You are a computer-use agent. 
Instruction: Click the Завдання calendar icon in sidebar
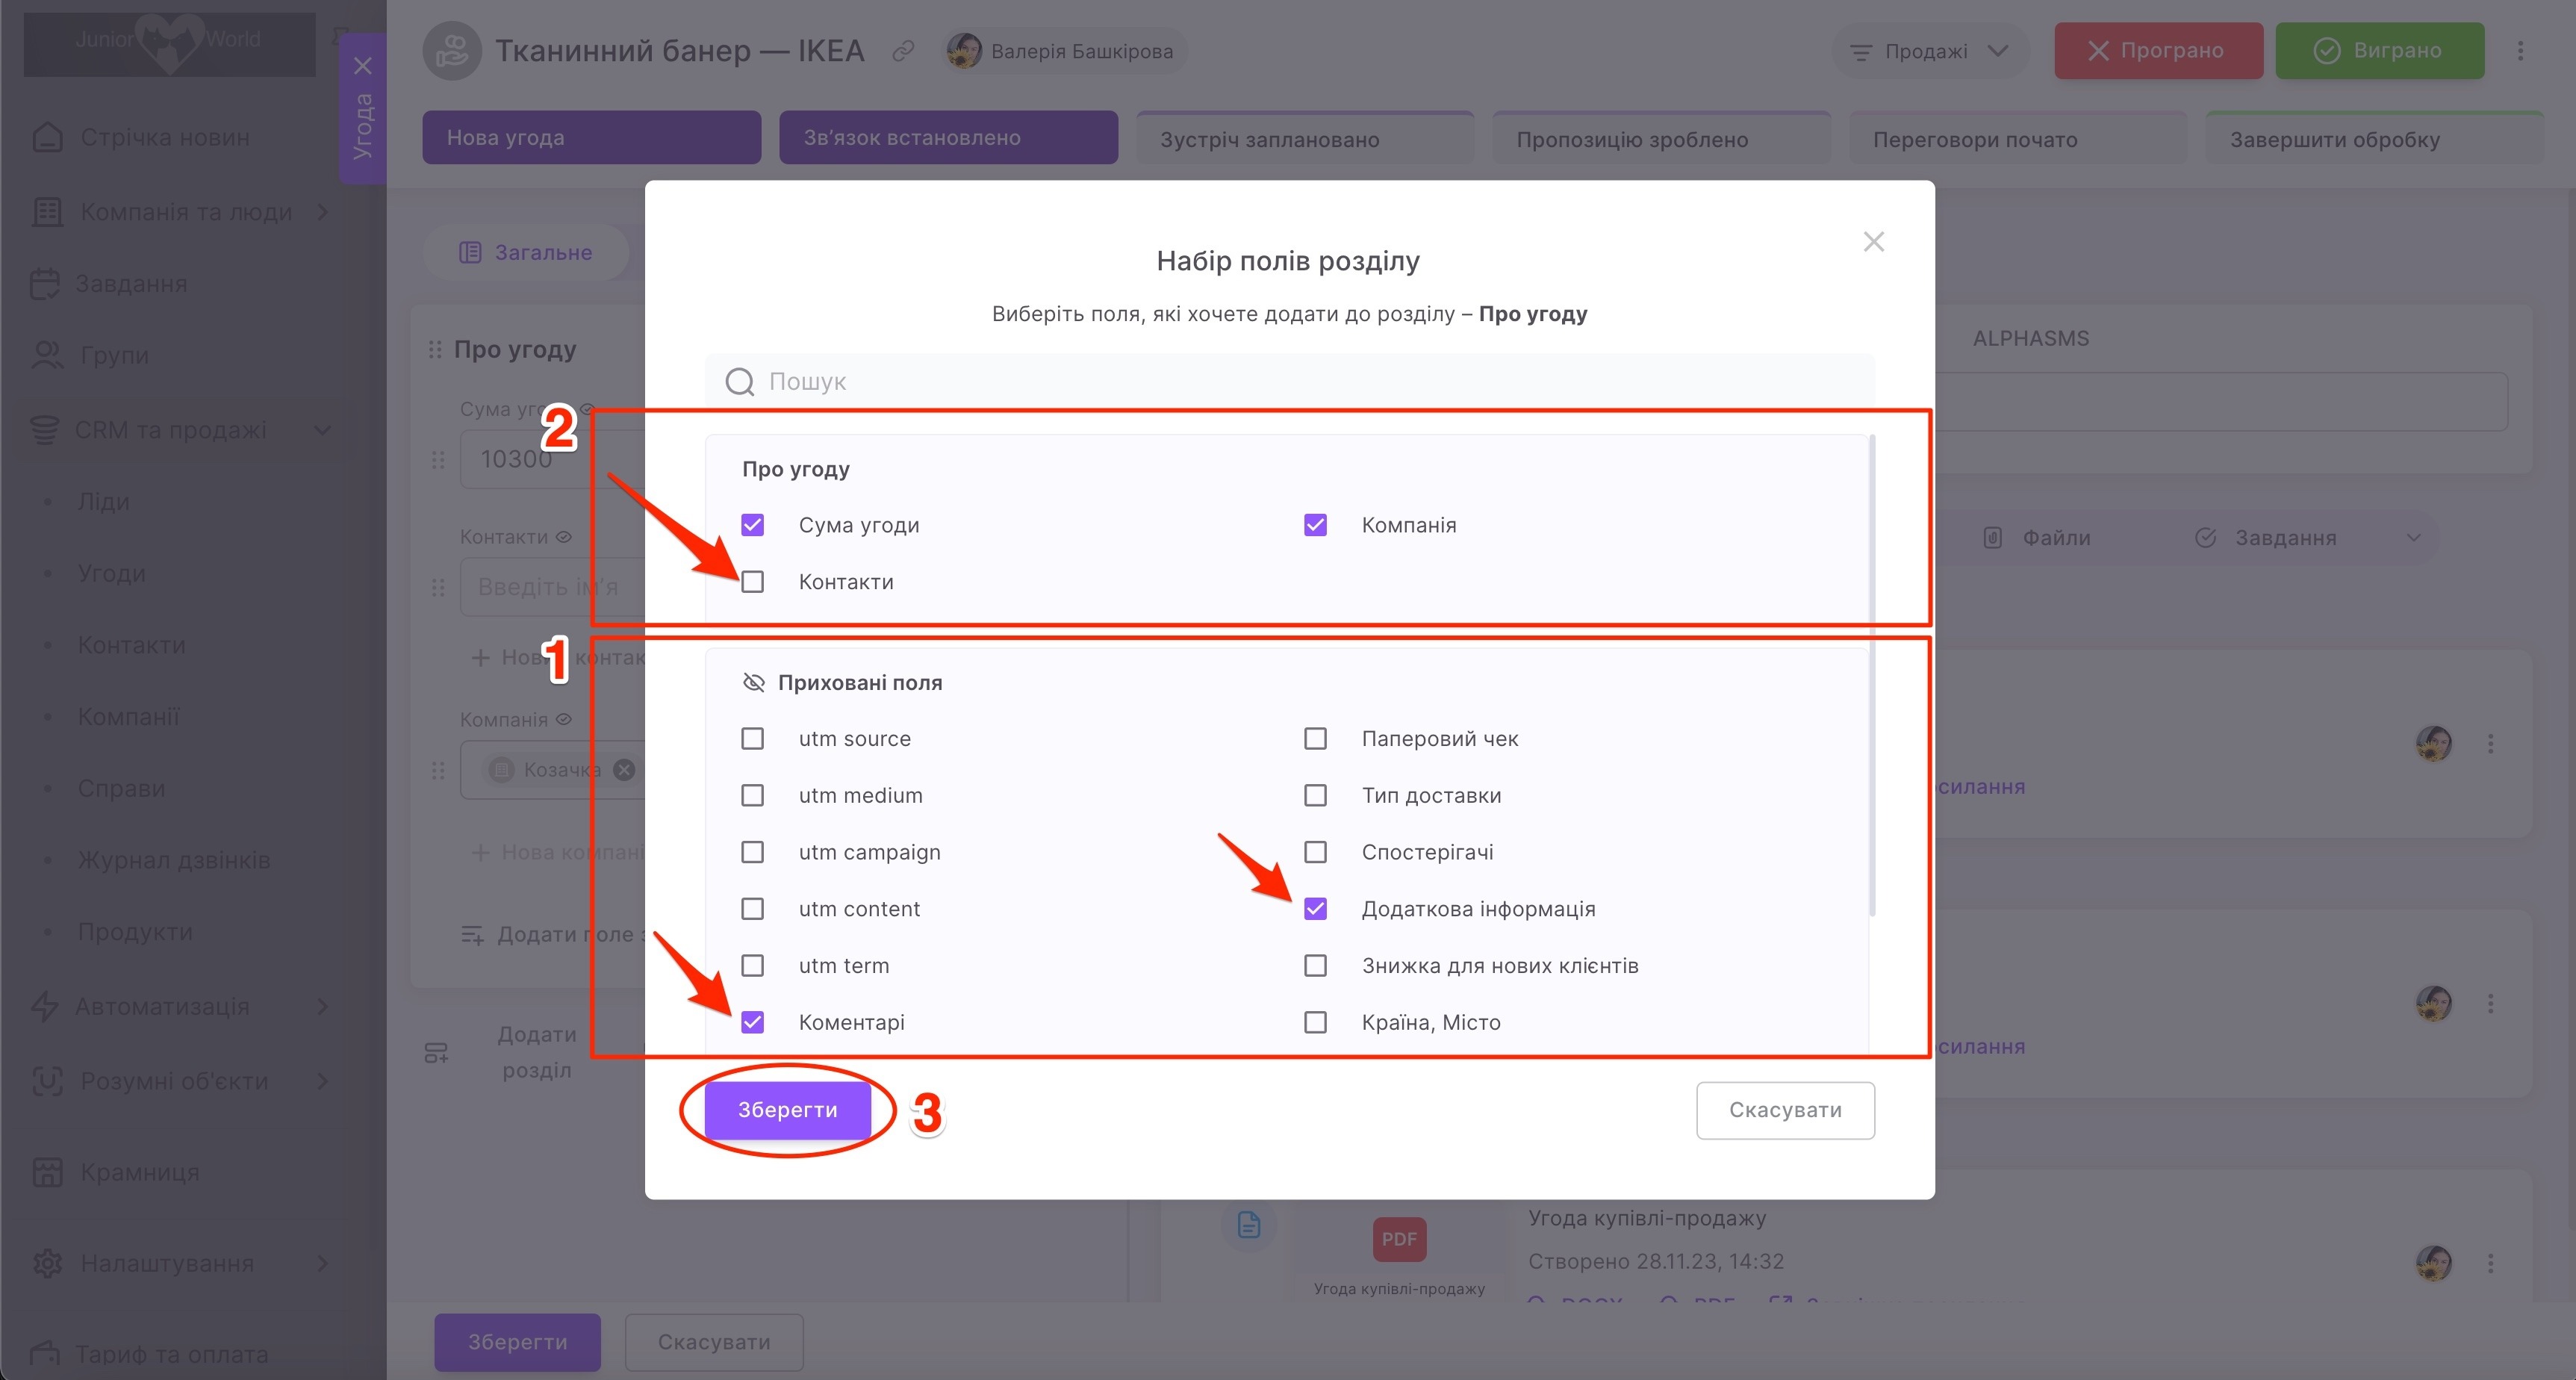pyautogui.click(x=45, y=284)
